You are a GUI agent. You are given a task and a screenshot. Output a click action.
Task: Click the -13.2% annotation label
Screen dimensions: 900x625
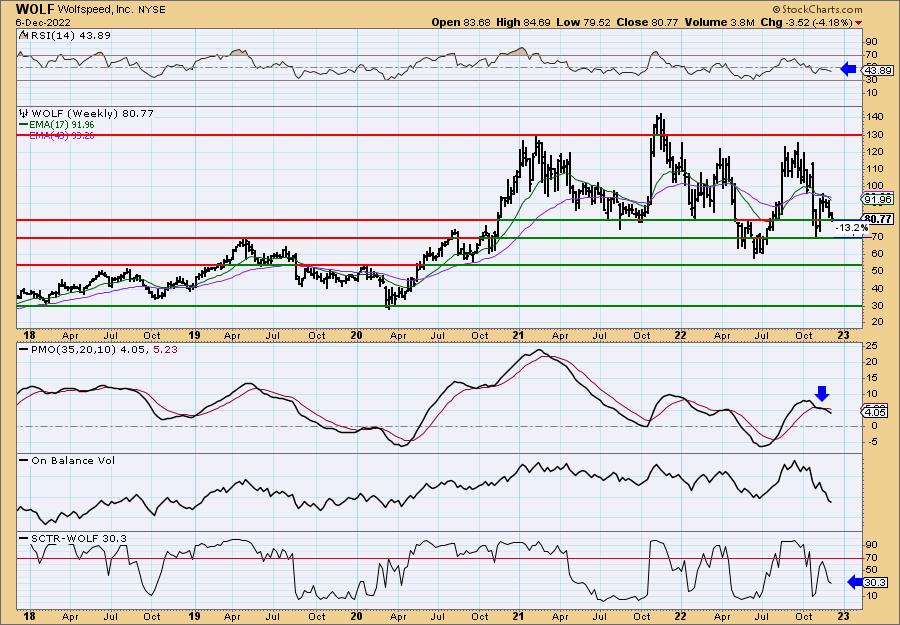[x=851, y=228]
